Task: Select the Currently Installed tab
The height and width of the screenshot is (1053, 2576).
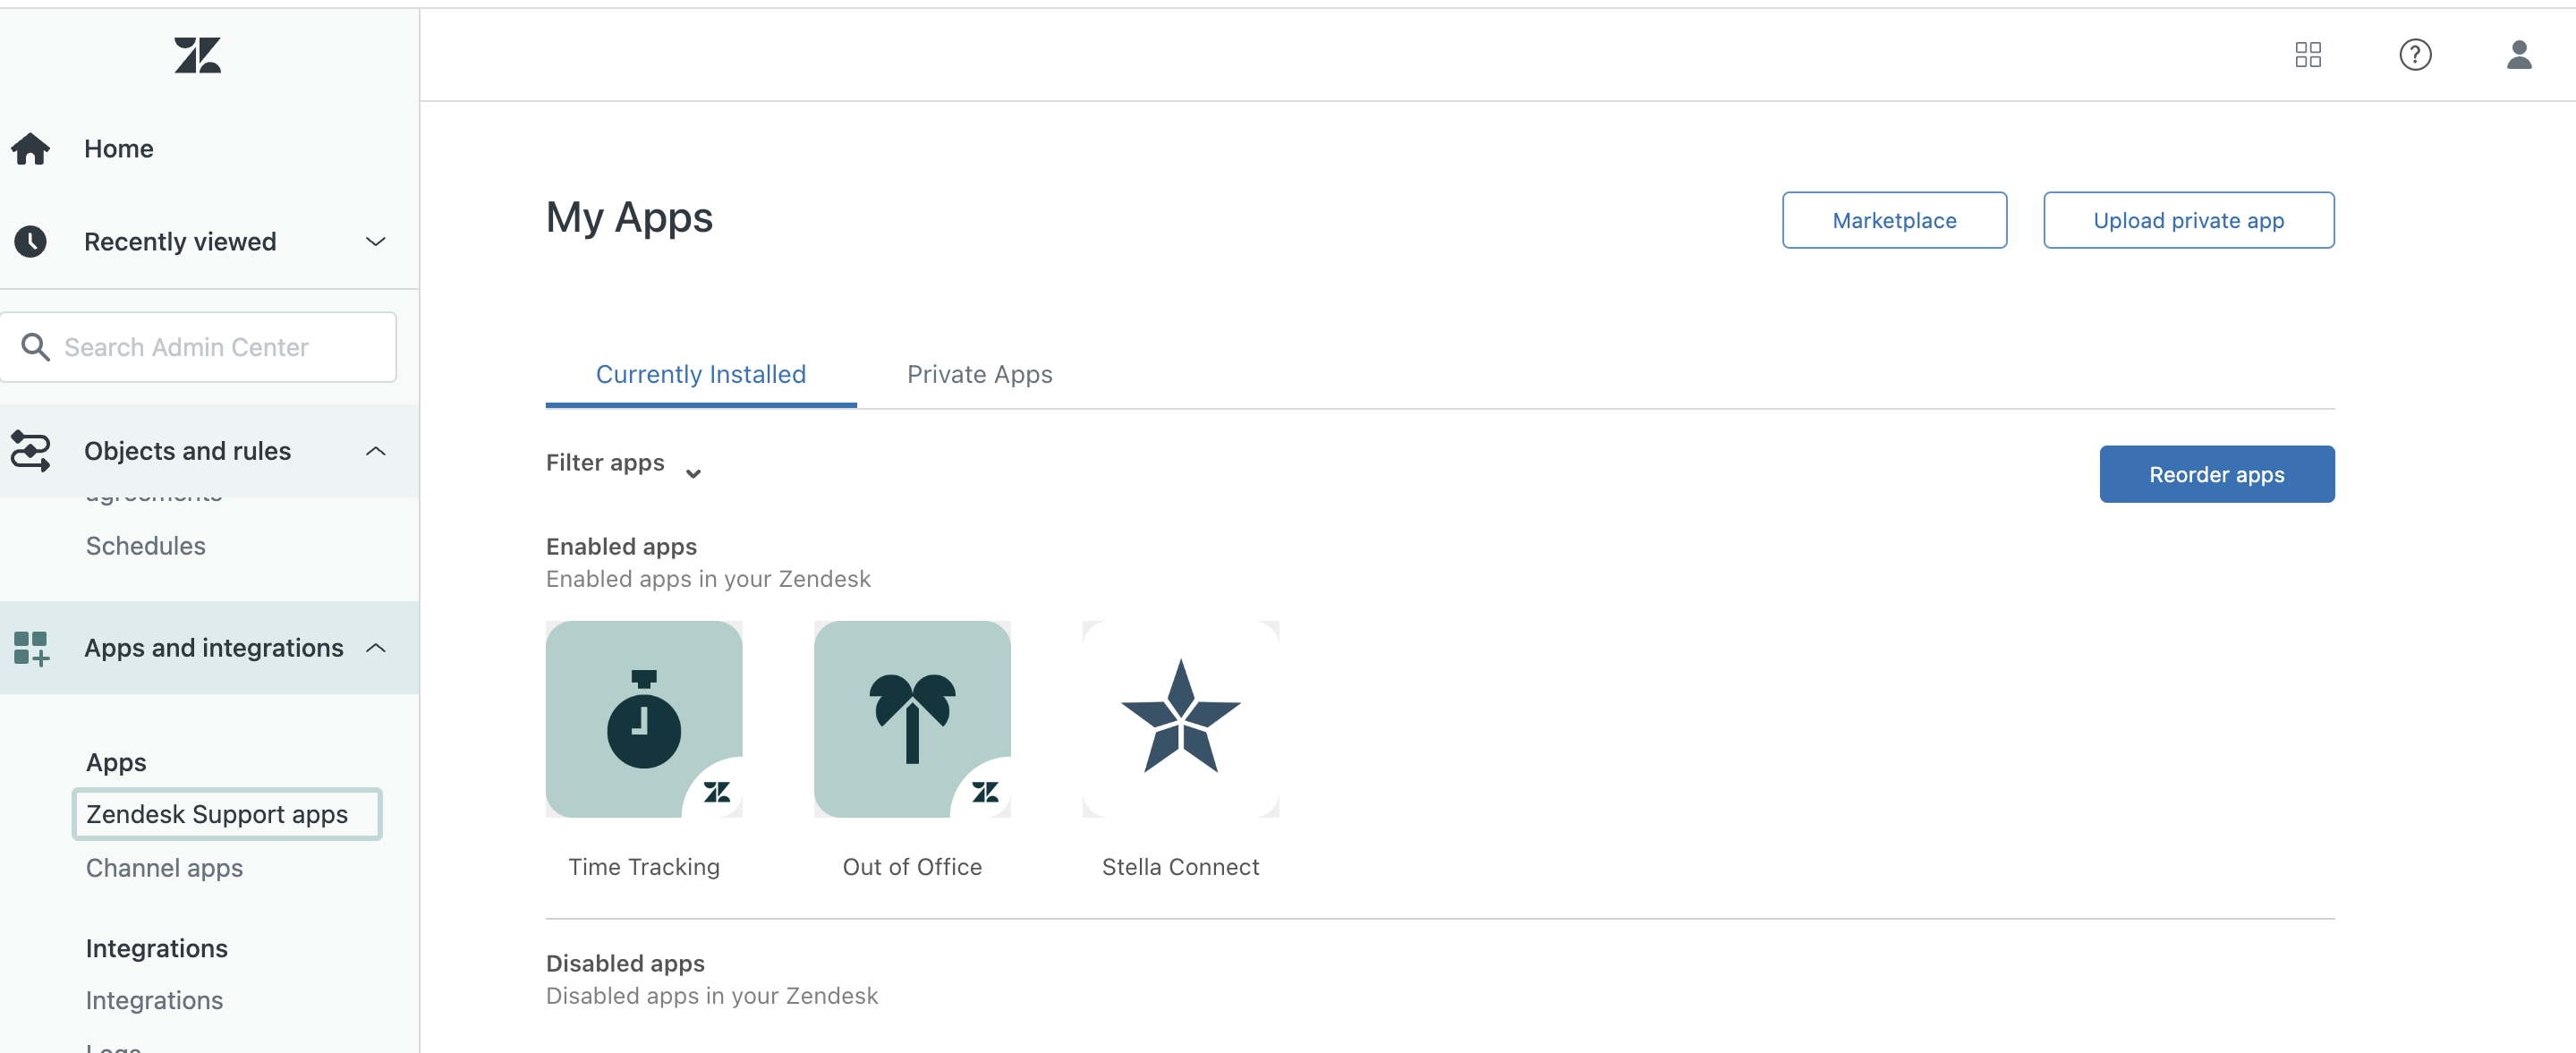Action: pyautogui.click(x=700, y=374)
